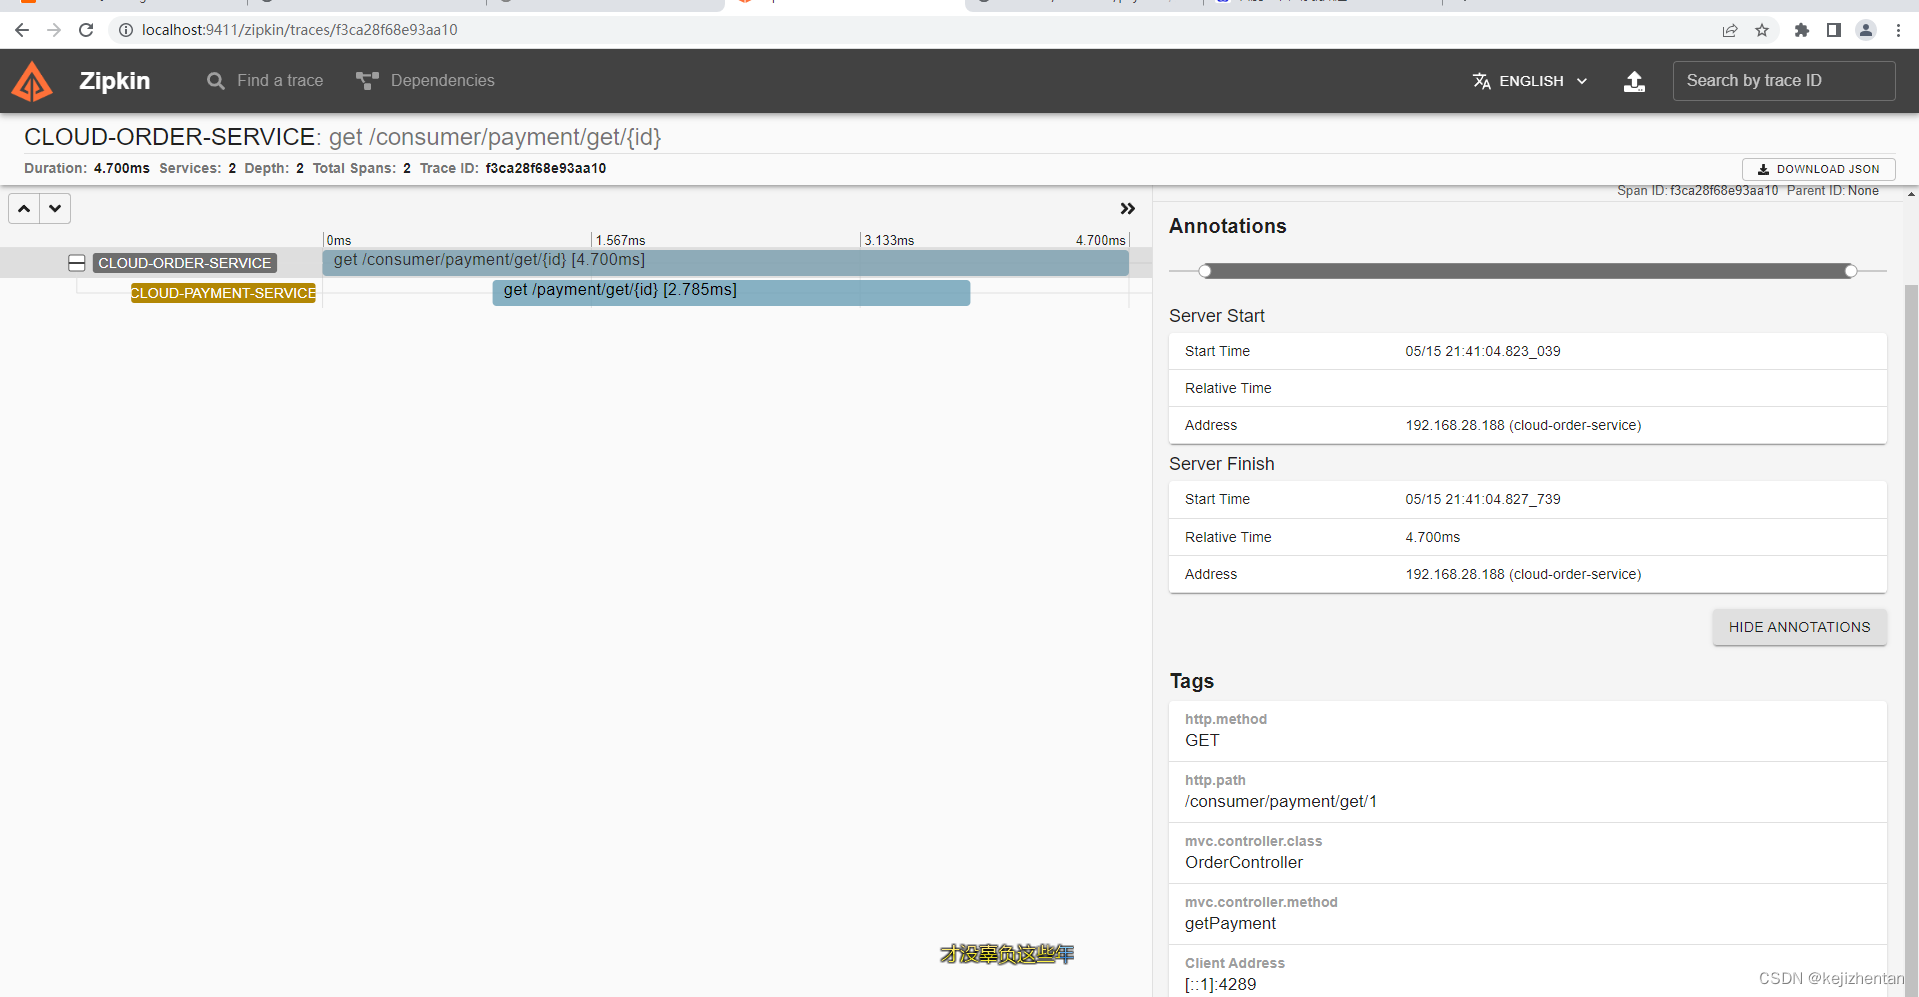
Task: Click the http.path /consumer/payment/get/1 value
Action: pos(1280,801)
